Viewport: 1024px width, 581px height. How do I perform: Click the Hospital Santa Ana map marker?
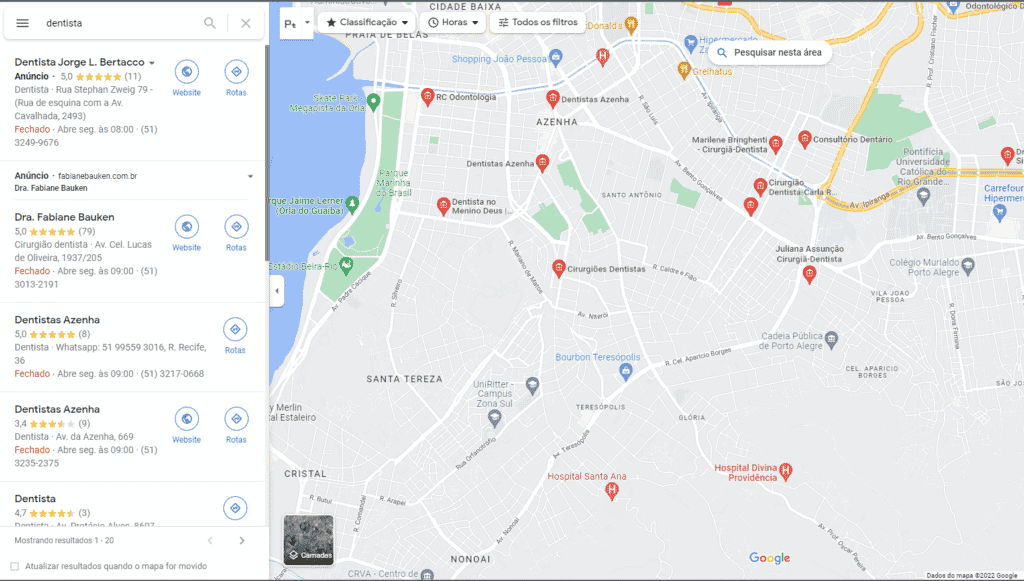click(x=611, y=491)
